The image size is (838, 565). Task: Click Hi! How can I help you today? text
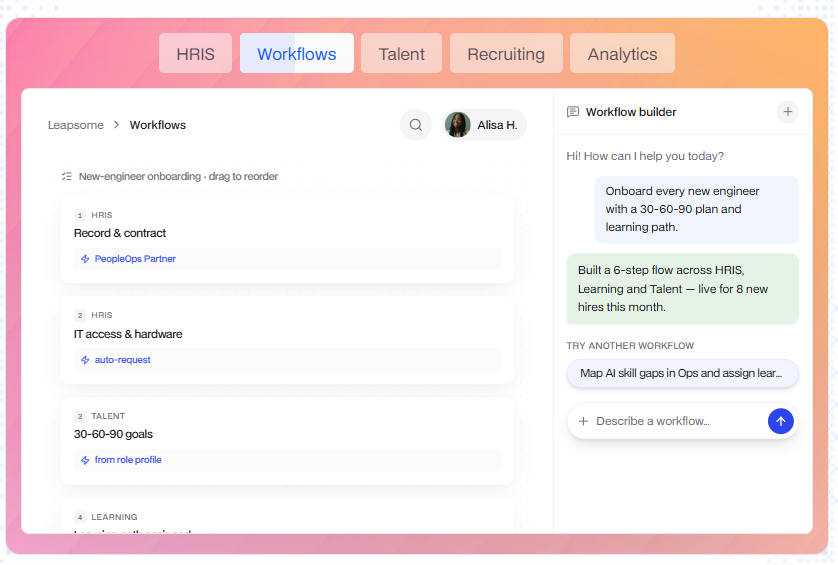[x=645, y=156]
